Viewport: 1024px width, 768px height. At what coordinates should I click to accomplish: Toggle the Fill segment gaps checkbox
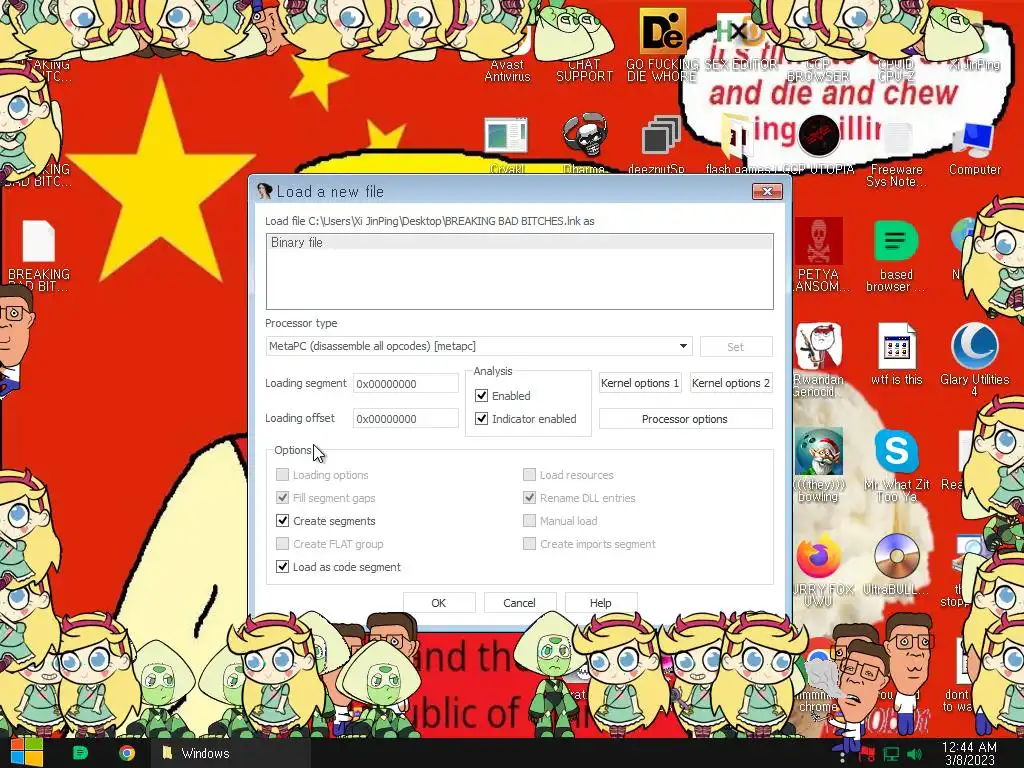click(282, 498)
